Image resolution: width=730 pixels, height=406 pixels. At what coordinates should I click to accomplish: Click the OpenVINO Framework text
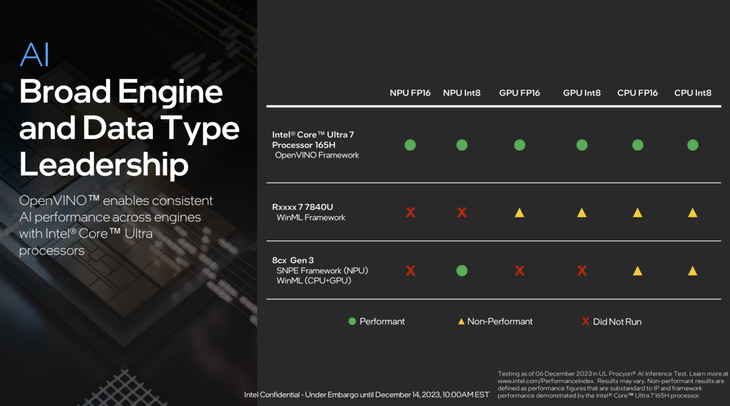click(x=317, y=155)
